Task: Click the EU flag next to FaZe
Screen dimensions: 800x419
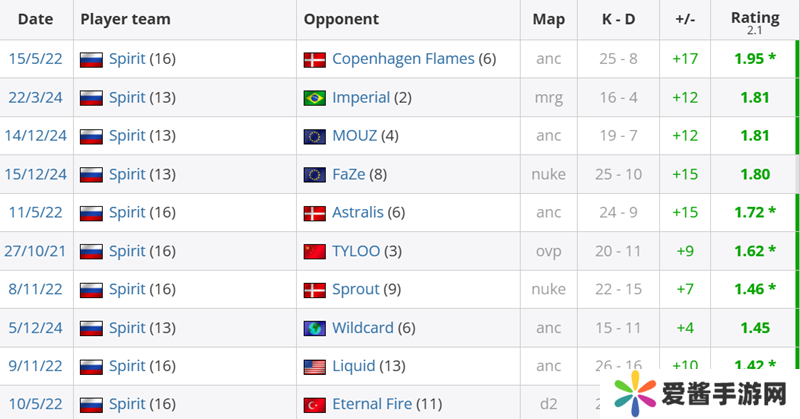Action: 315,175
